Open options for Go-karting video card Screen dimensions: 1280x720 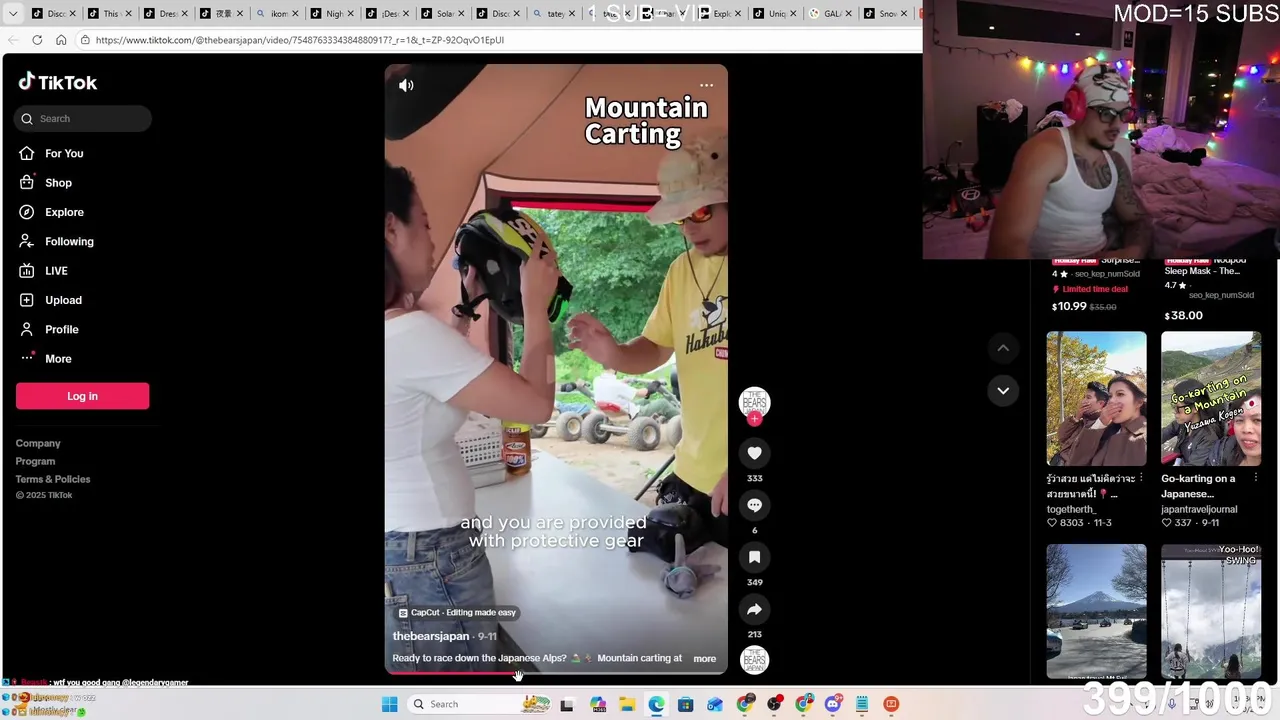coord(1256,479)
